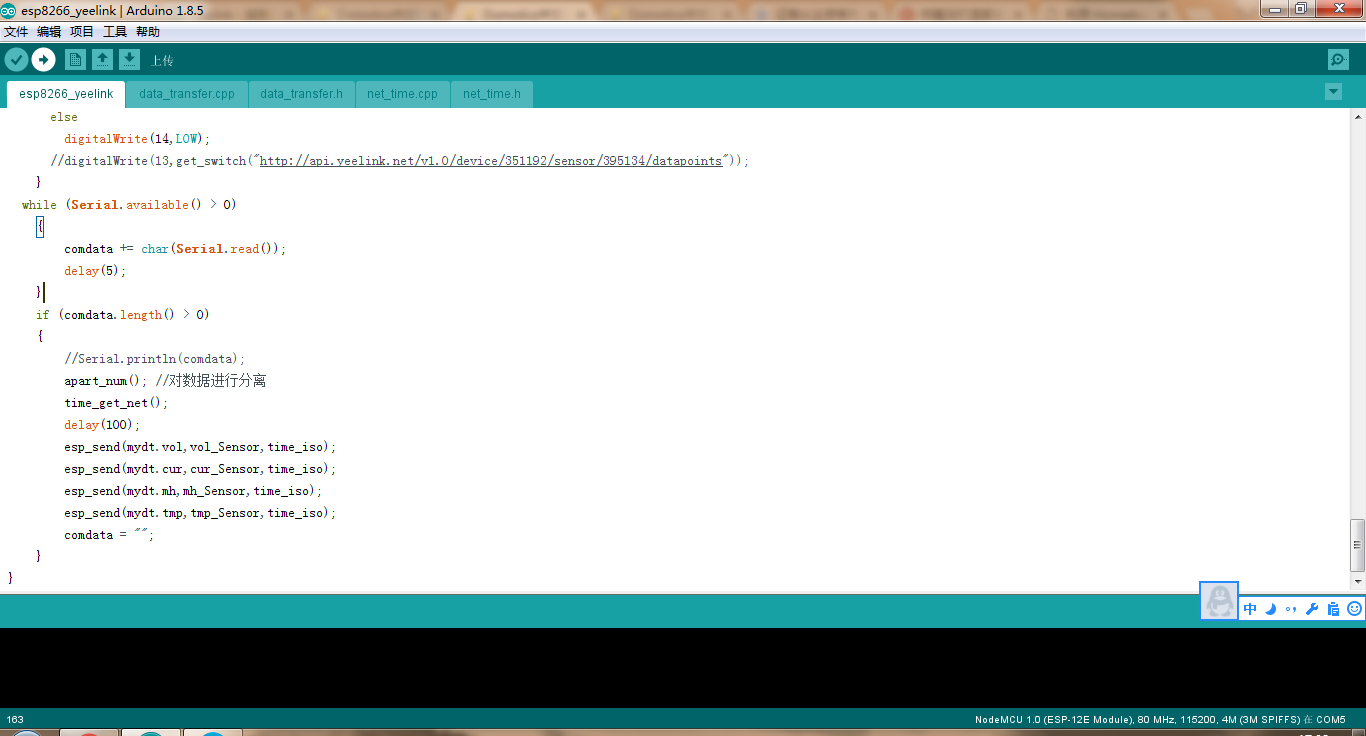Click the 上传 label in the toolbar
Viewport: 1366px width, 736px height.
coord(162,61)
